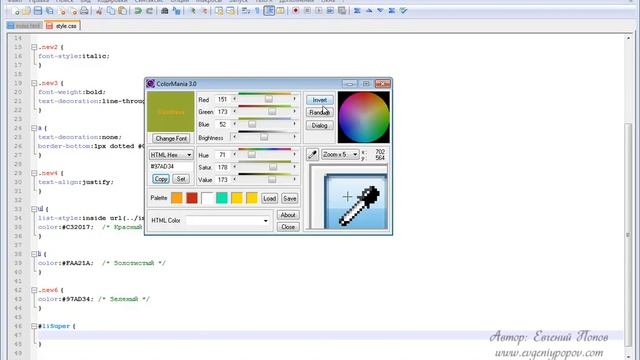Collapse the .new6 block fold marker
The width and height of the screenshot is (640, 360).
tap(34, 290)
